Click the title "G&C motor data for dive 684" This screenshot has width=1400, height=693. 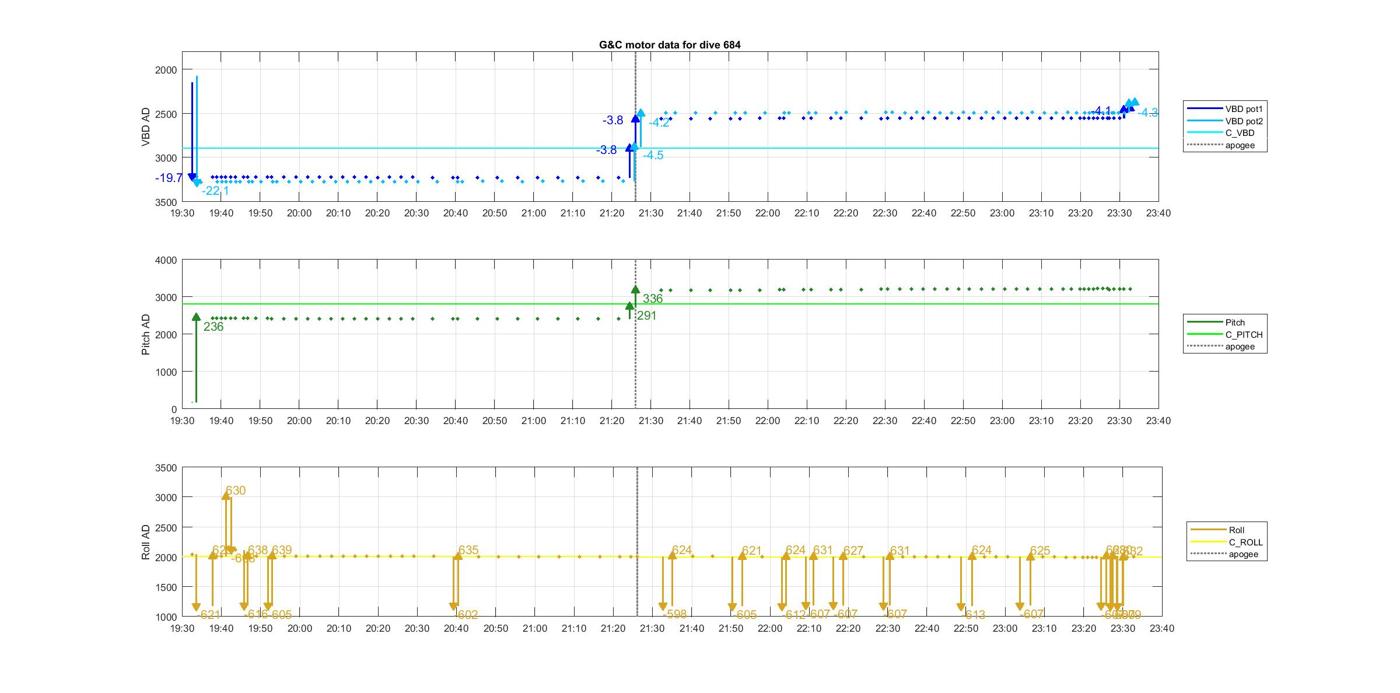669,45
